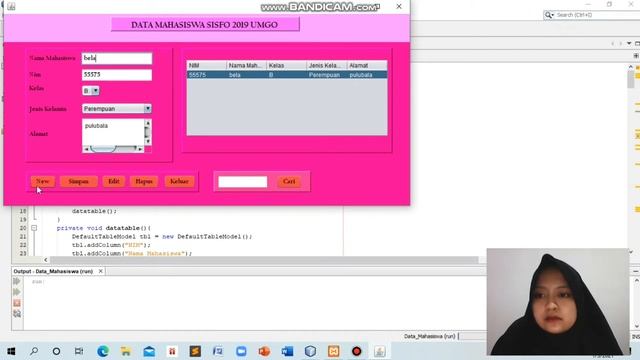Viewport: 640px width, 360px height.
Task: Focus the Nama Mahasiswa text field
Action: (x=117, y=58)
